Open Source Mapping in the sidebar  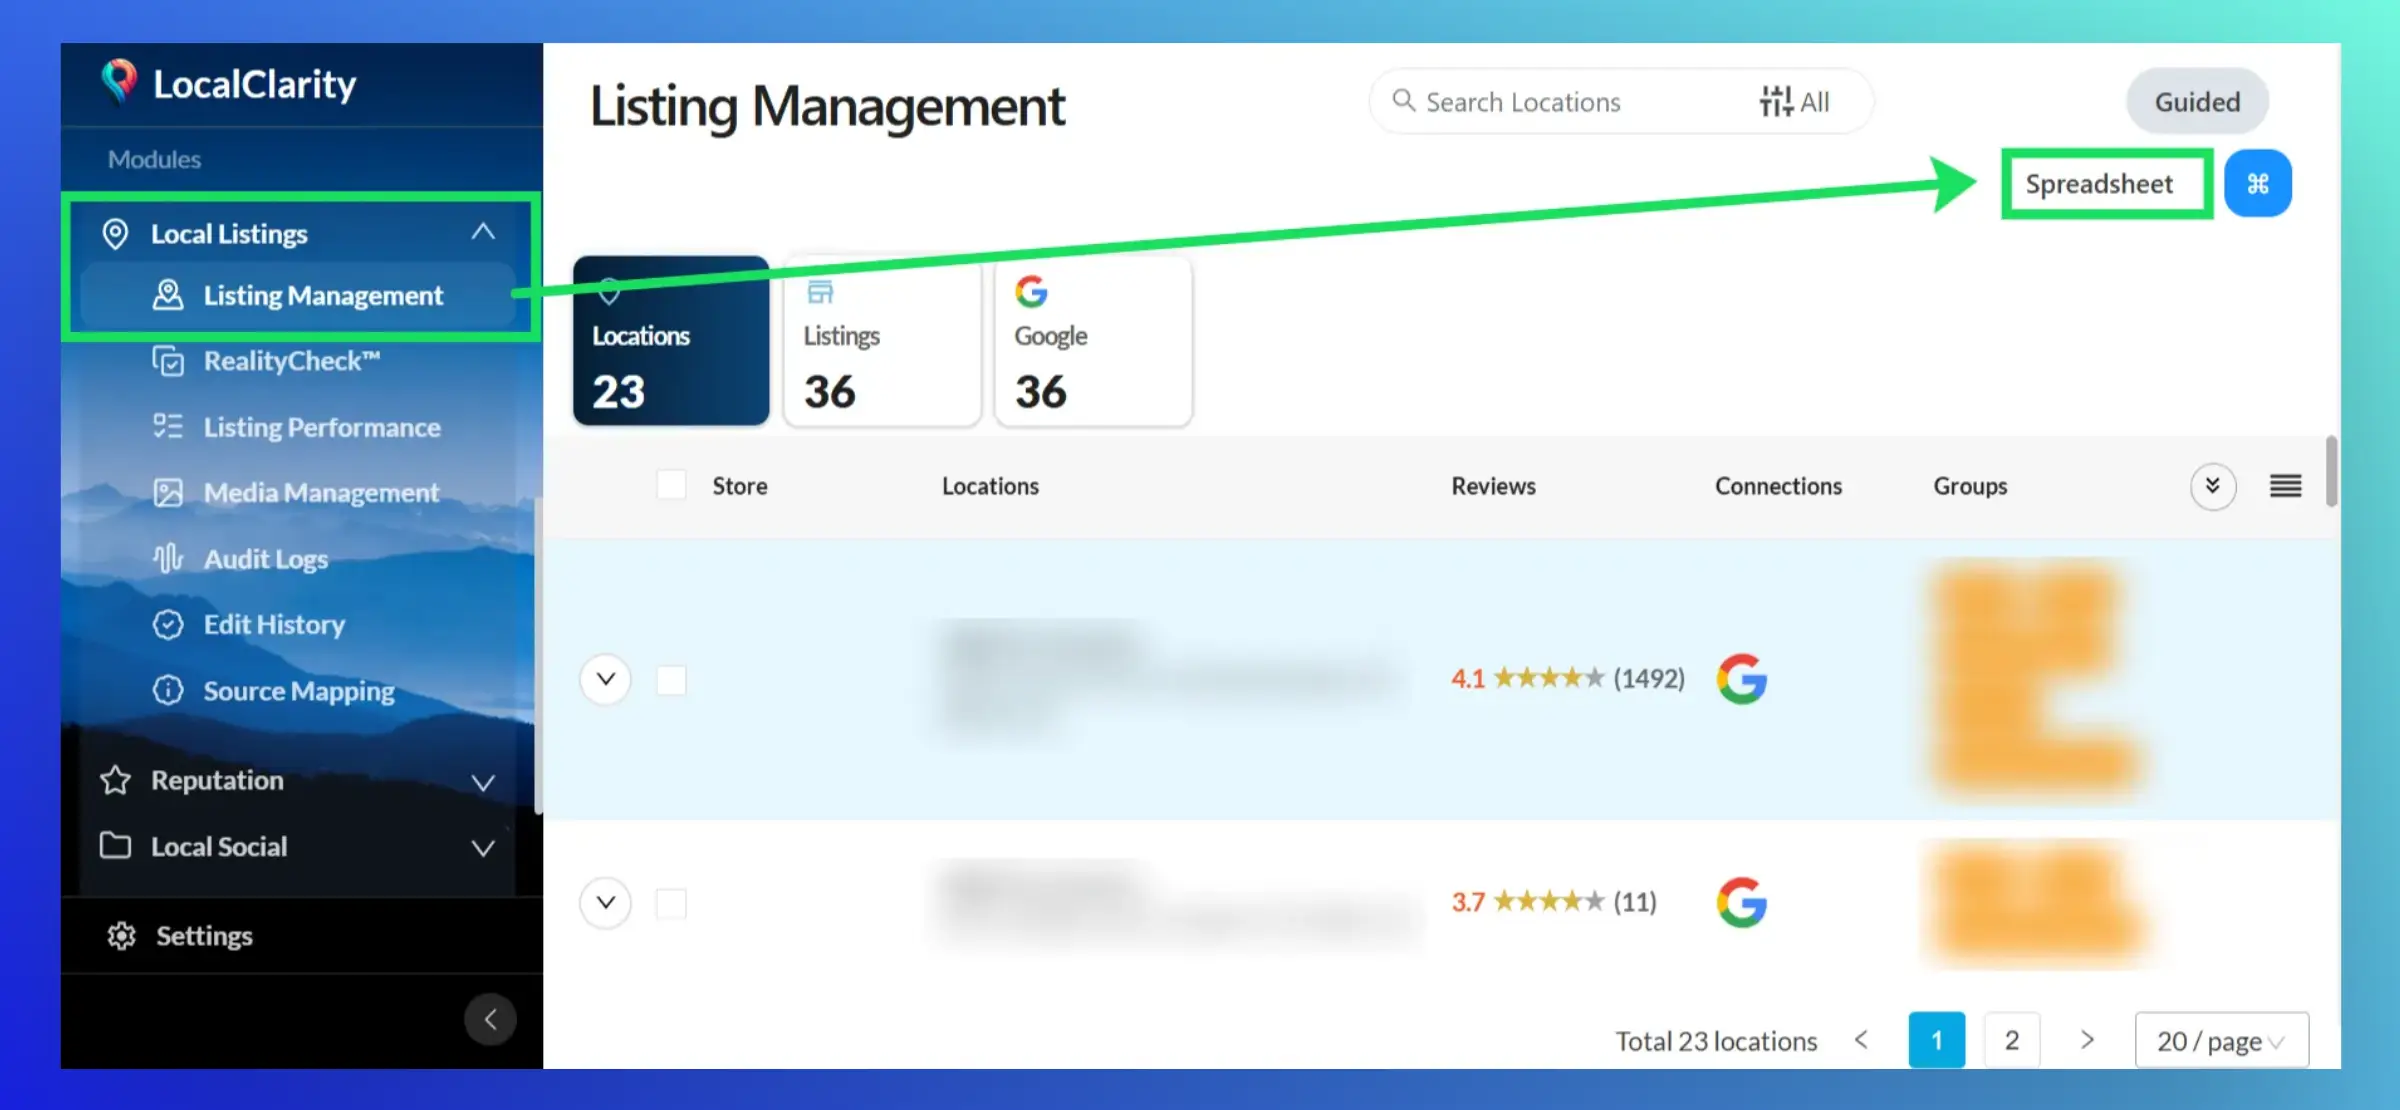299,691
